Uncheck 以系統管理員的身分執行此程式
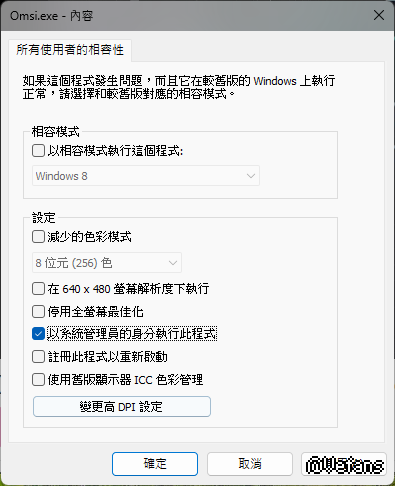 click(38, 334)
